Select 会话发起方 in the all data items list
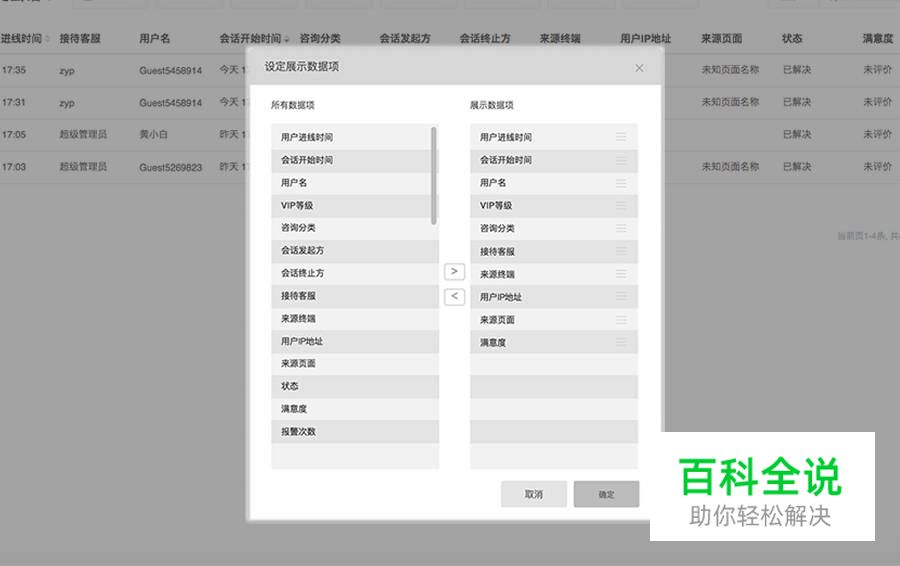The width and height of the screenshot is (900, 566). [355, 251]
